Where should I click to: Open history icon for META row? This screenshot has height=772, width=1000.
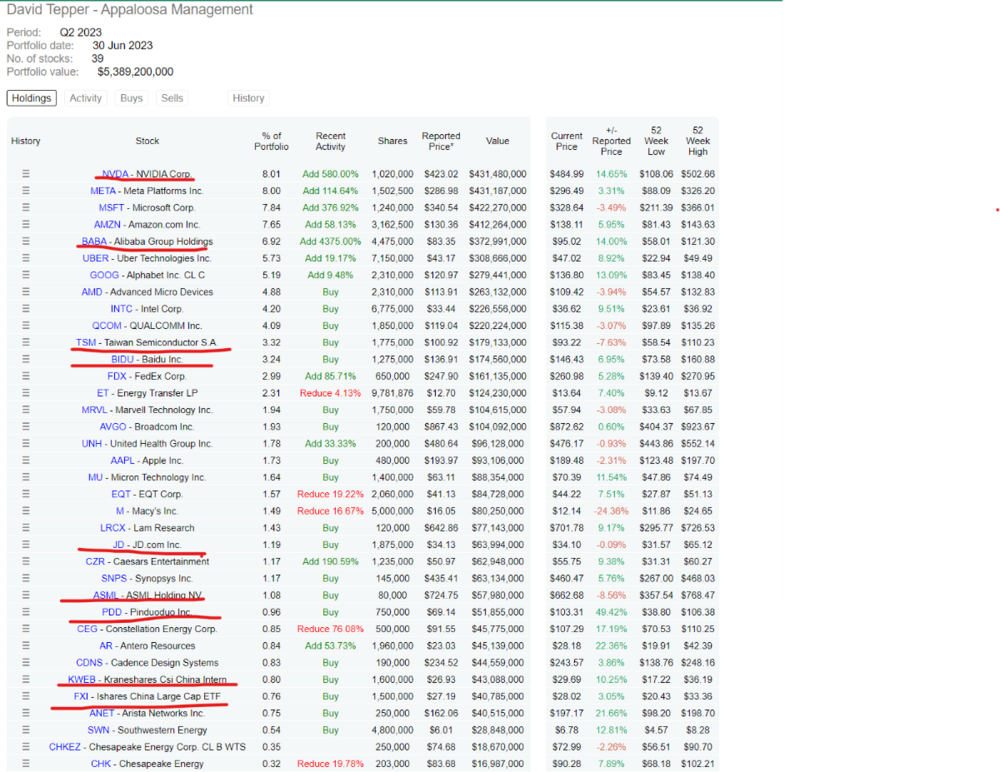click(x=26, y=191)
